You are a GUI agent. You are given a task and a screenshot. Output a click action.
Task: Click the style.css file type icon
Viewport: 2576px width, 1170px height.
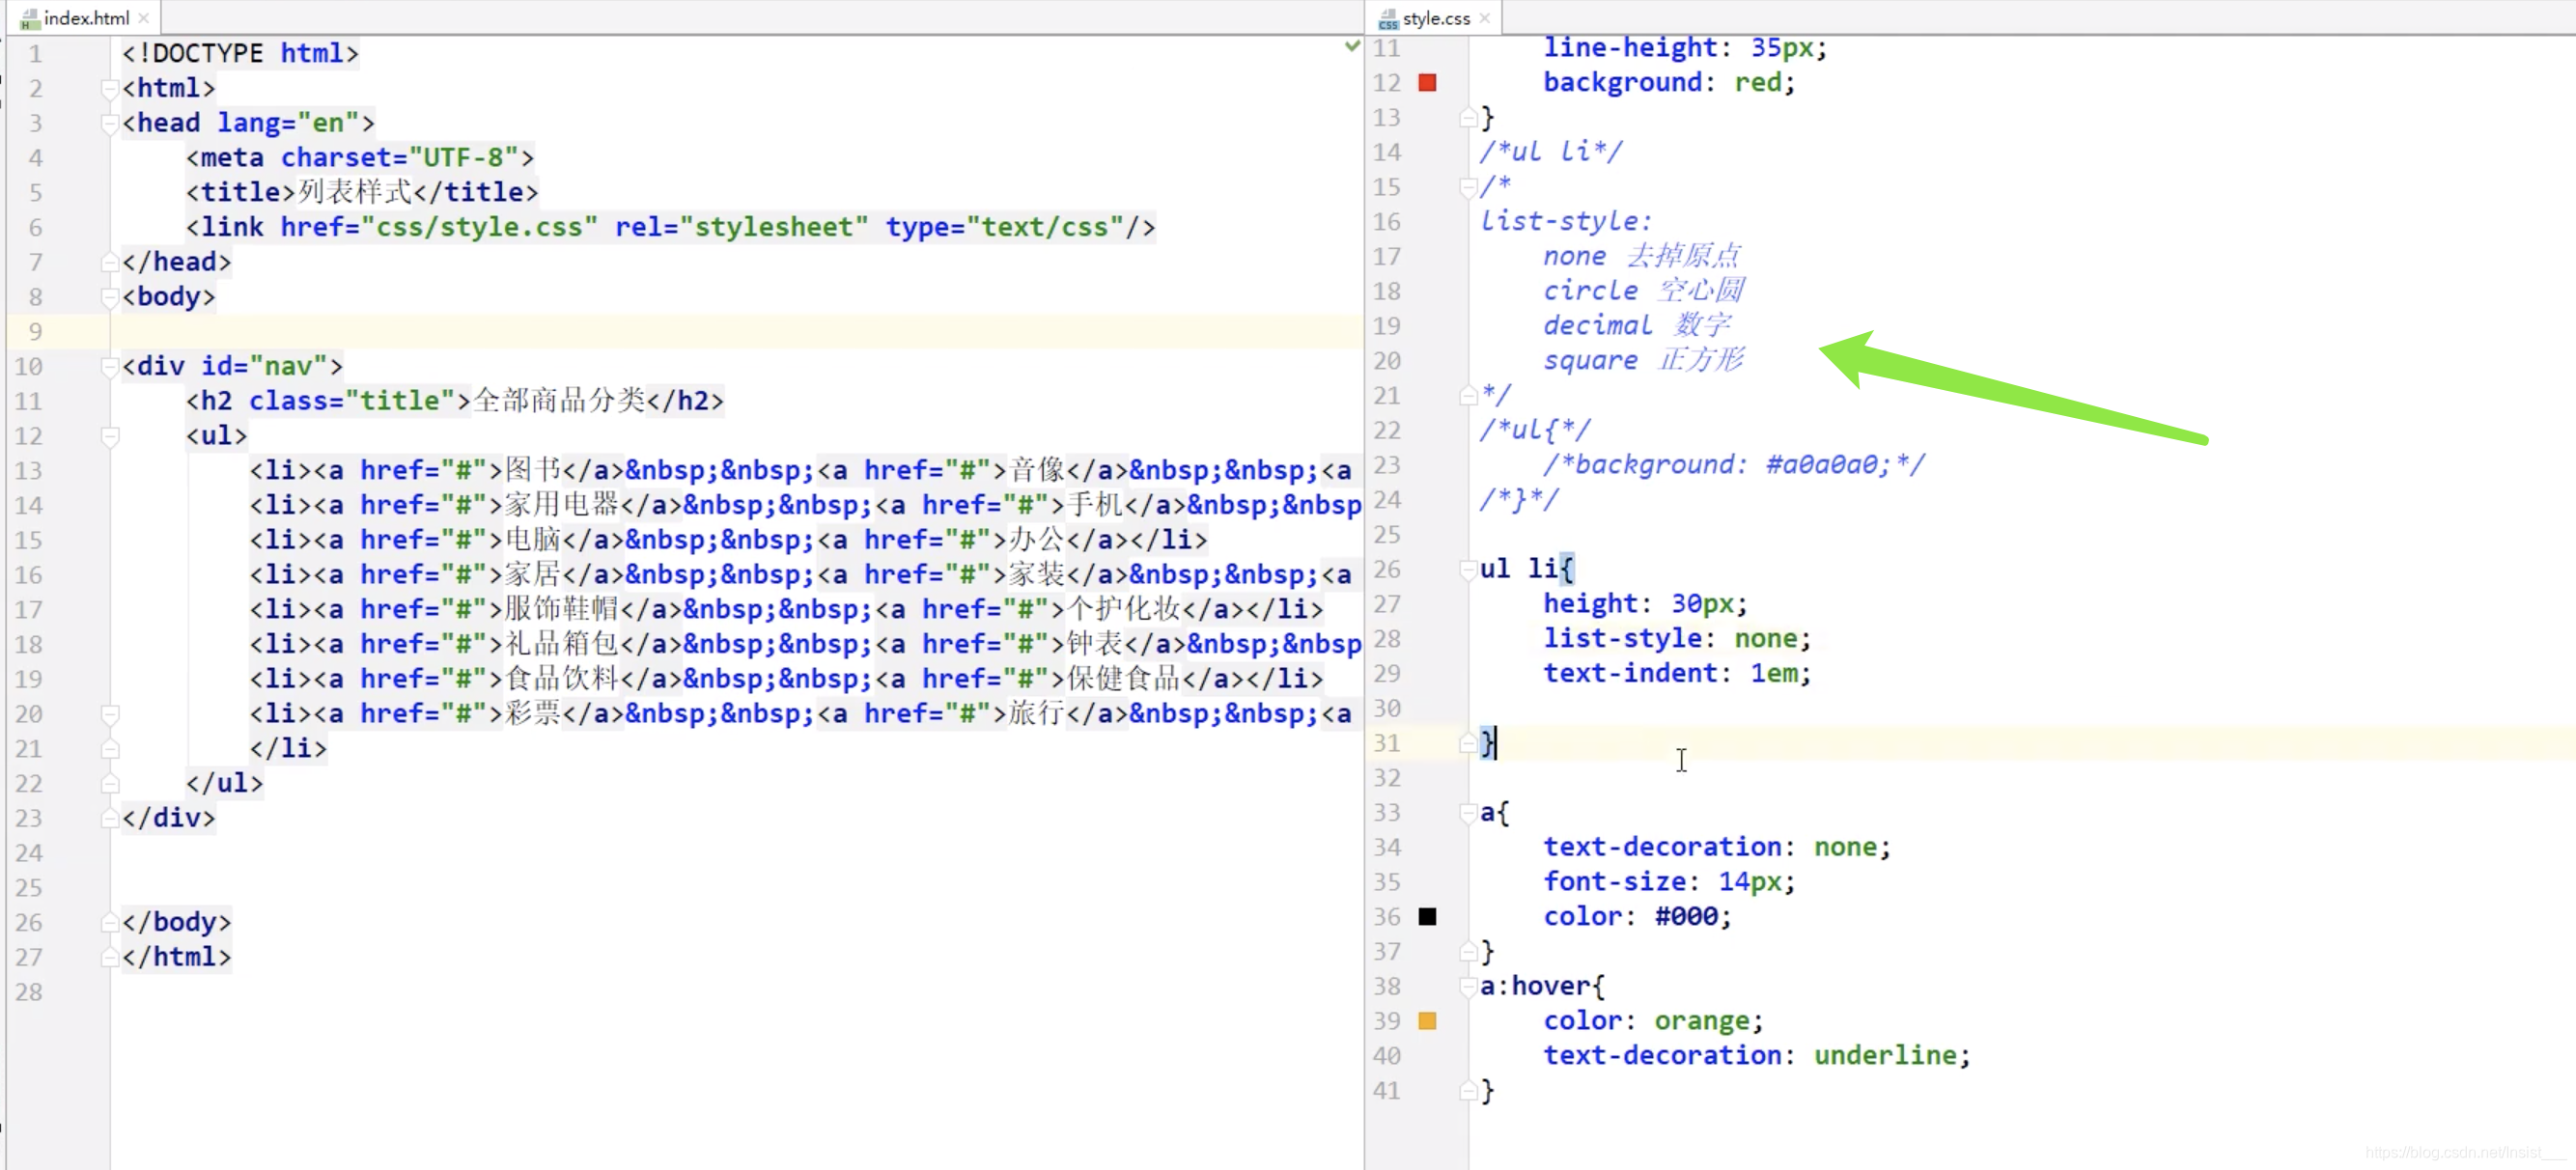(x=1388, y=19)
